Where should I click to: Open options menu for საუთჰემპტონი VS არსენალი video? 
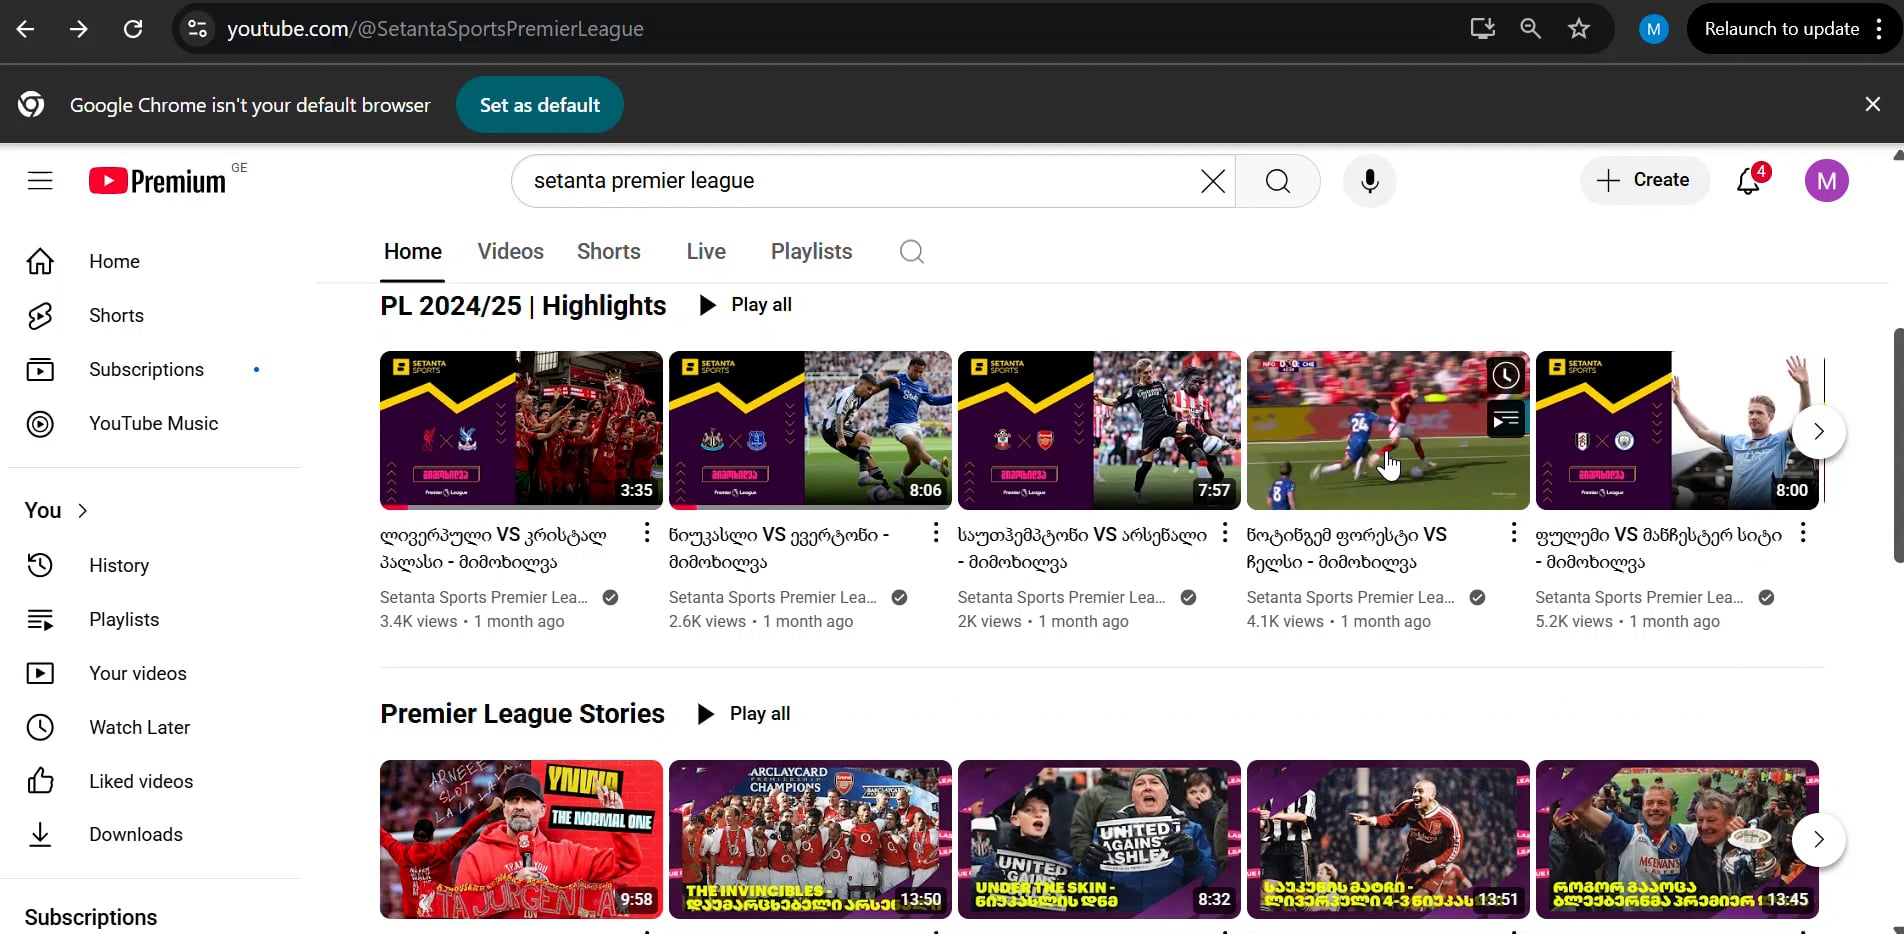coord(1225,533)
